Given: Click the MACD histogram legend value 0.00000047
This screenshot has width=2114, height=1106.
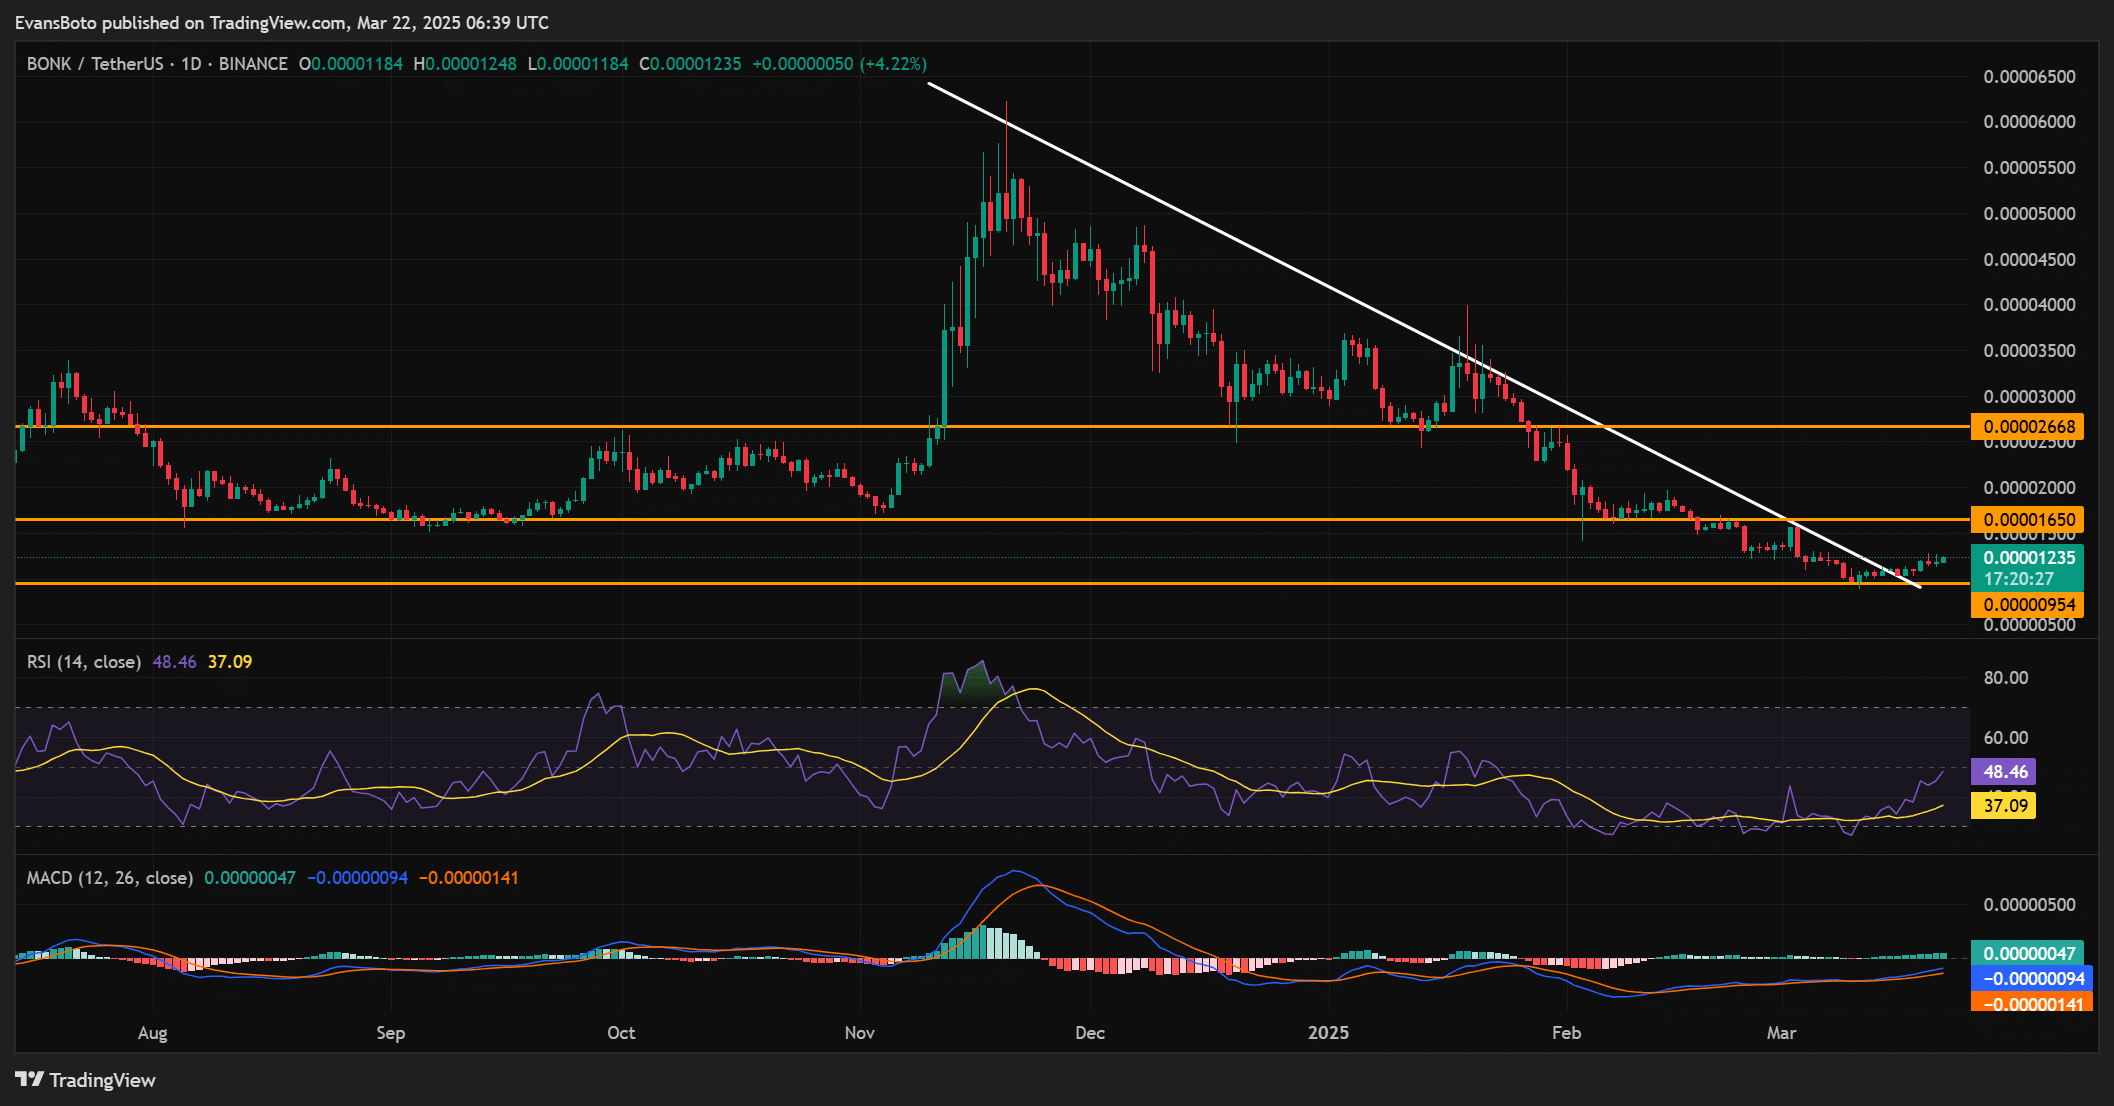Looking at the screenshot, I should tap(250, 878).
